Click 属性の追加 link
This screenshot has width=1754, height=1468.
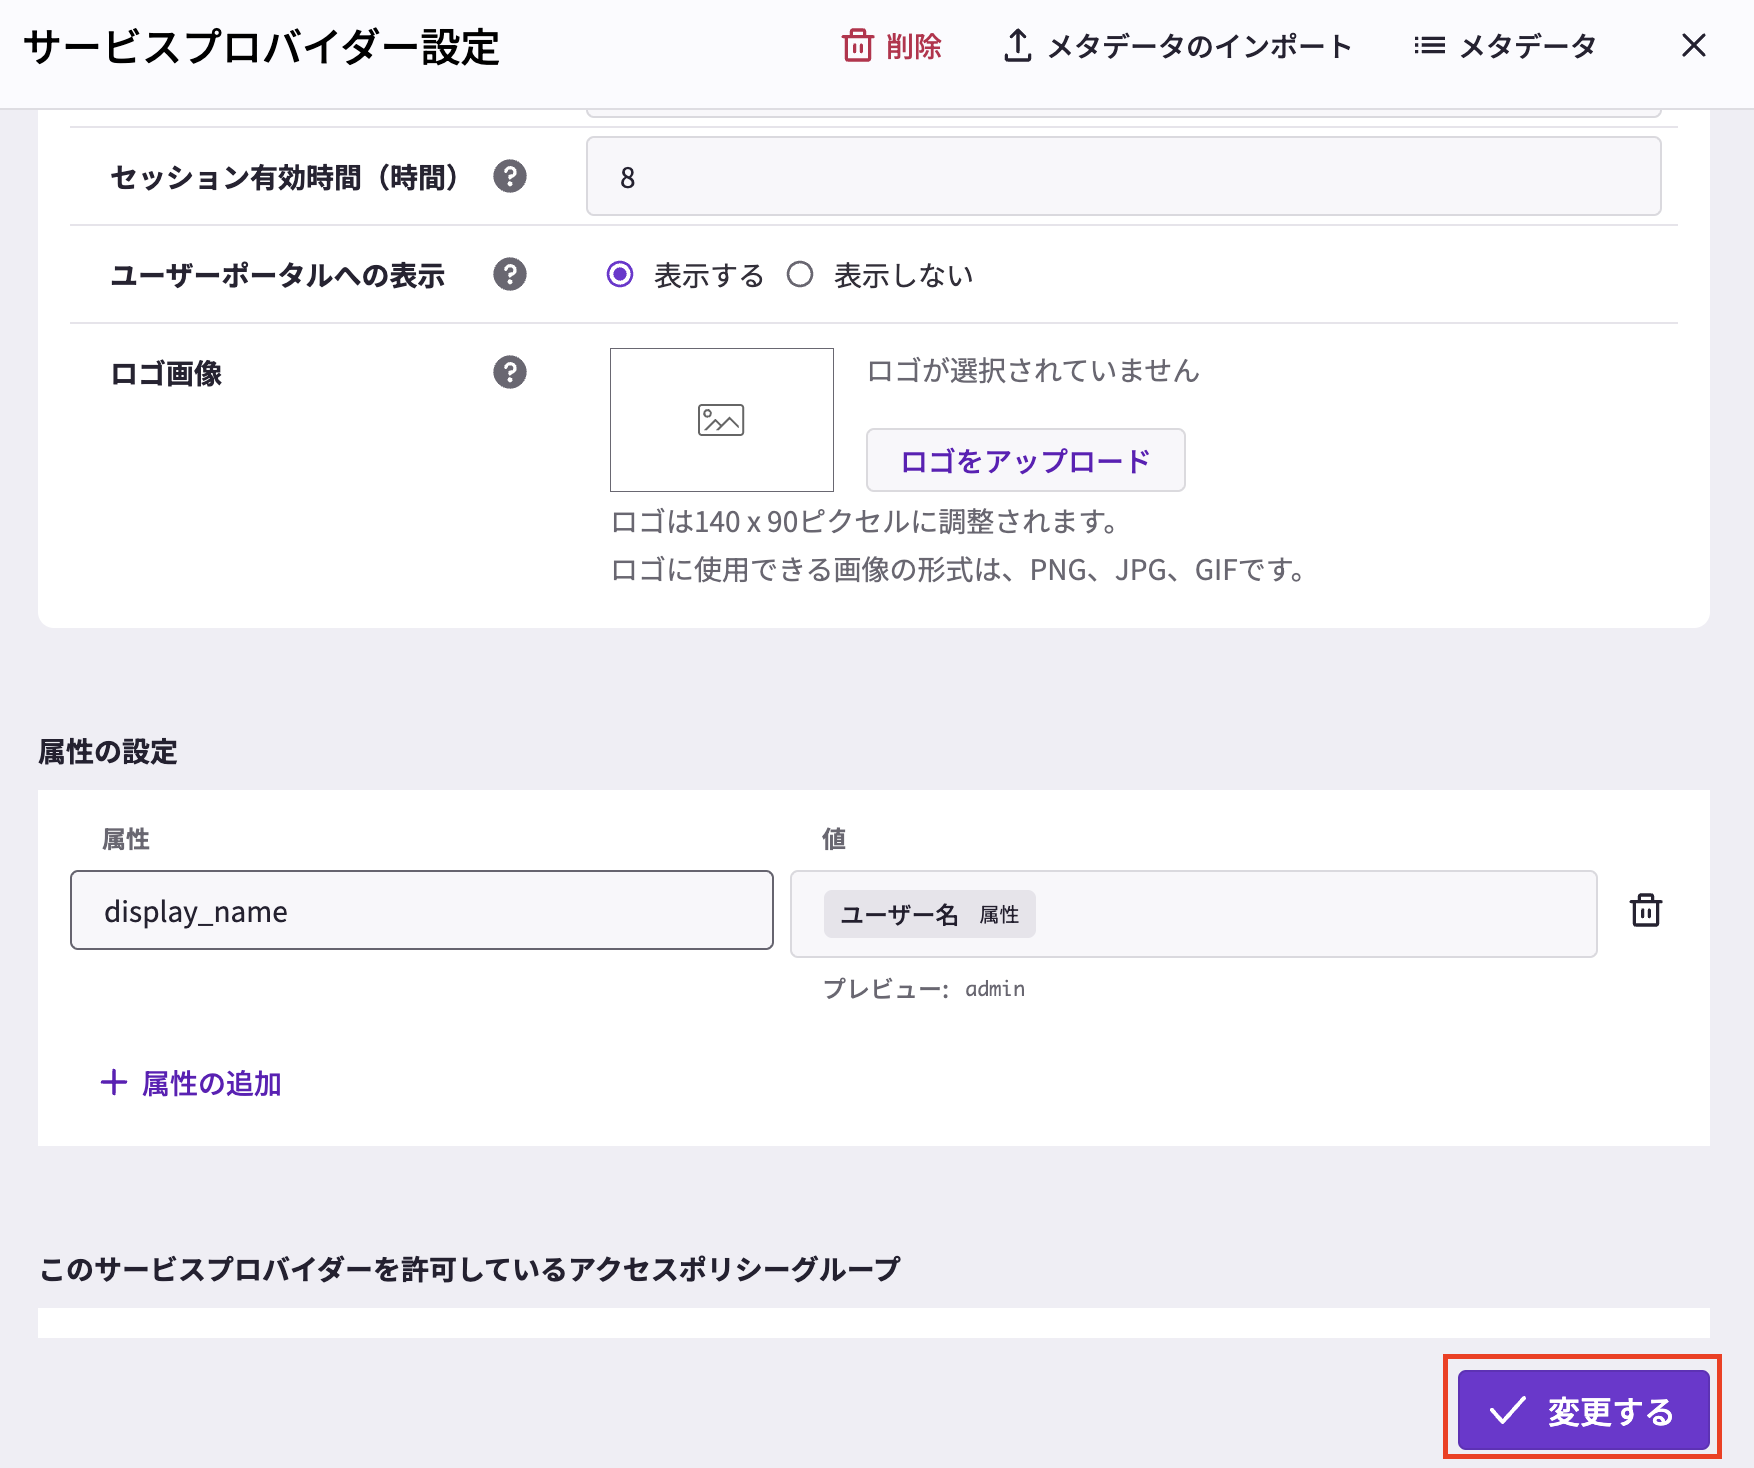point(191,1083)
